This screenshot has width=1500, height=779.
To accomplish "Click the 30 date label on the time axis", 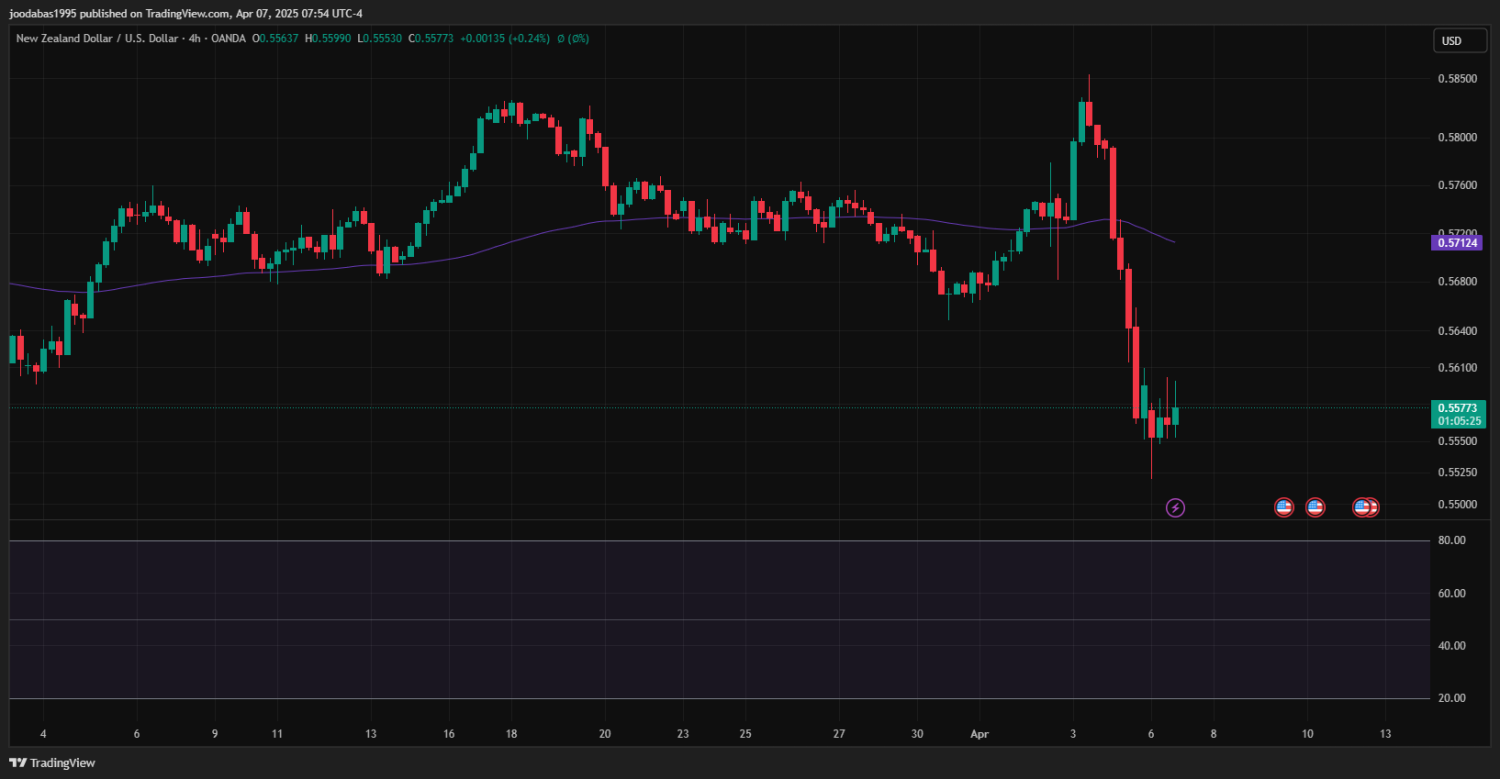I will (917, 734).
